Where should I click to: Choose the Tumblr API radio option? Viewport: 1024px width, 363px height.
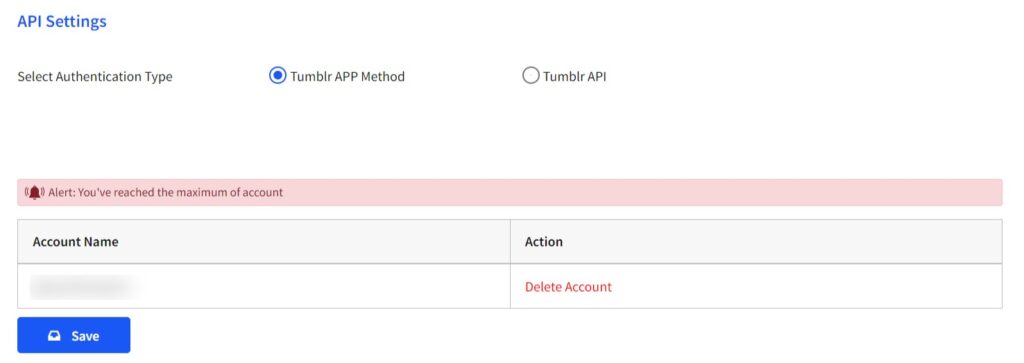click(530, 76)
